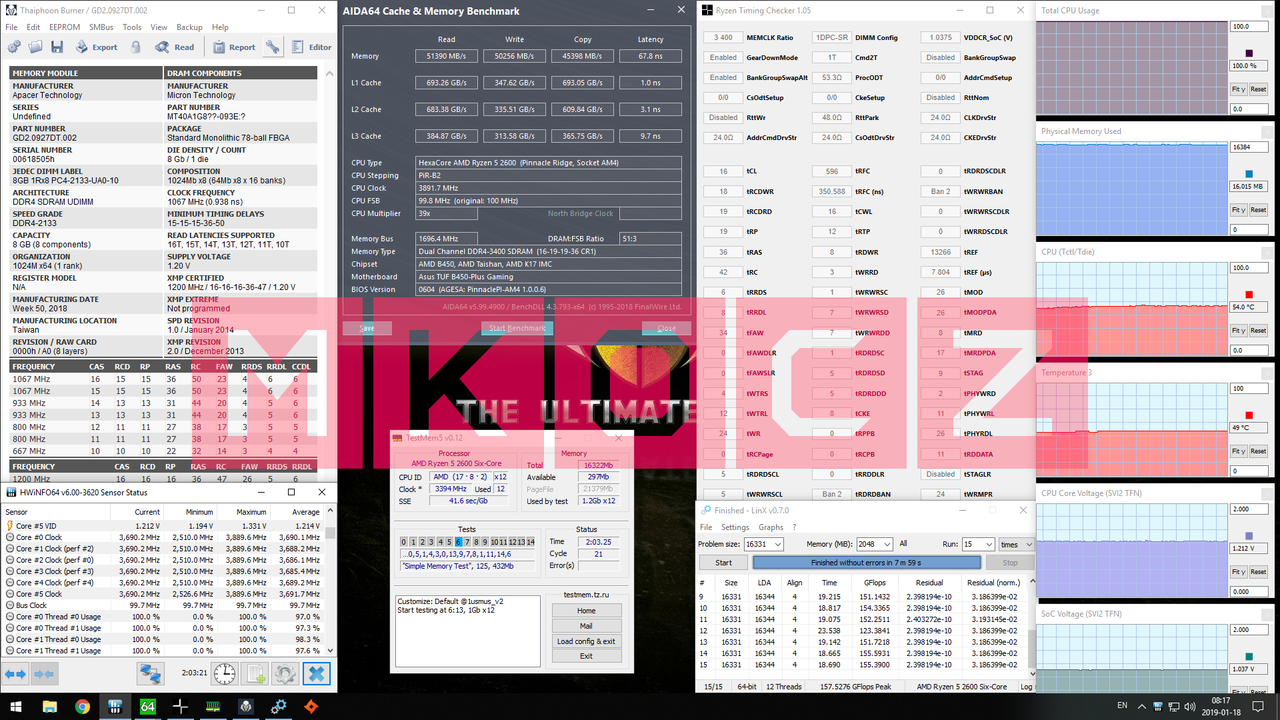Click teal color swatch on SoC Voltage graph

coord(1248,657)
